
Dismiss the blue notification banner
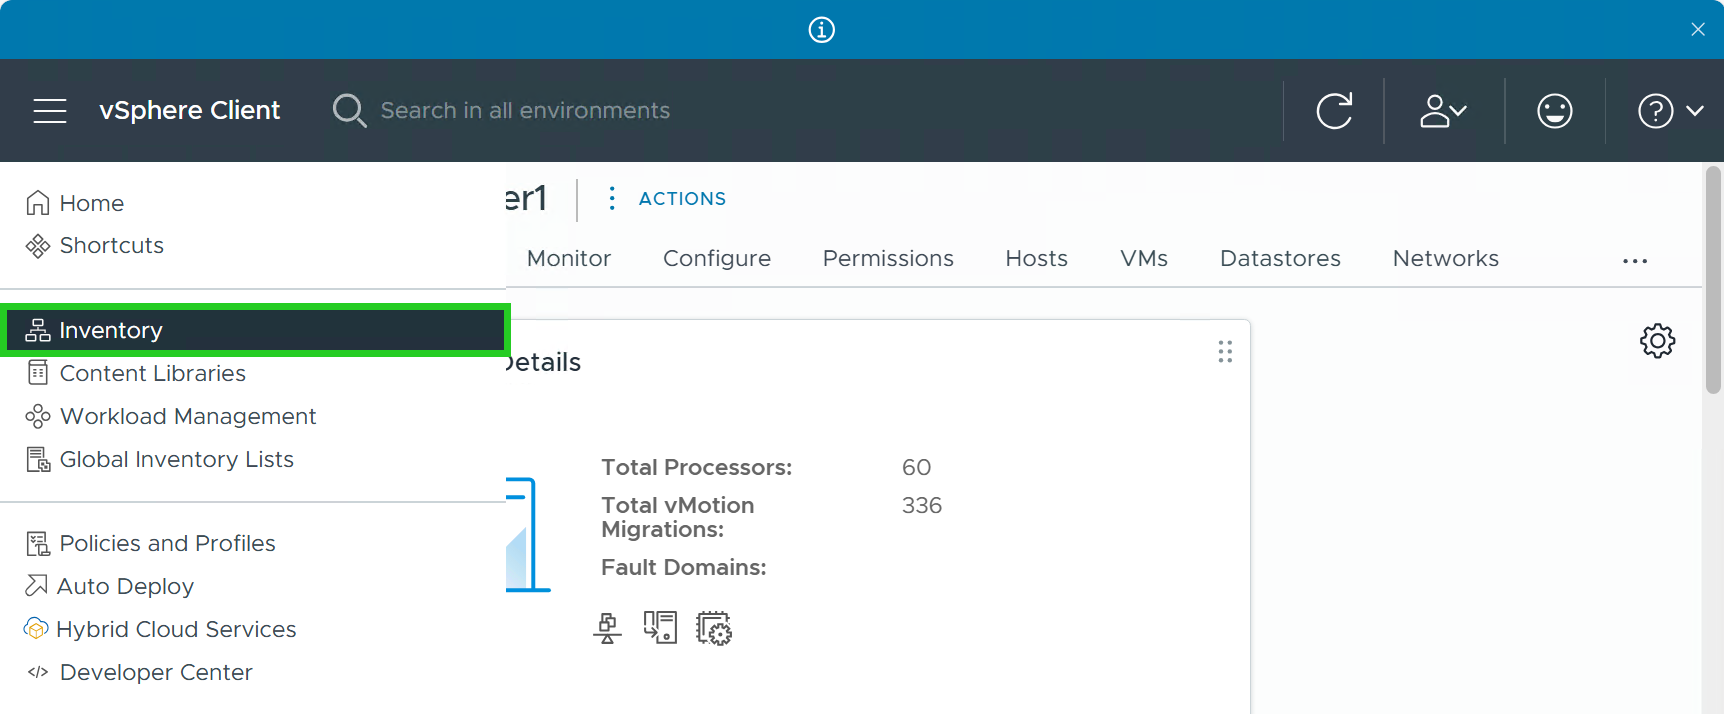coord(1698,29)
